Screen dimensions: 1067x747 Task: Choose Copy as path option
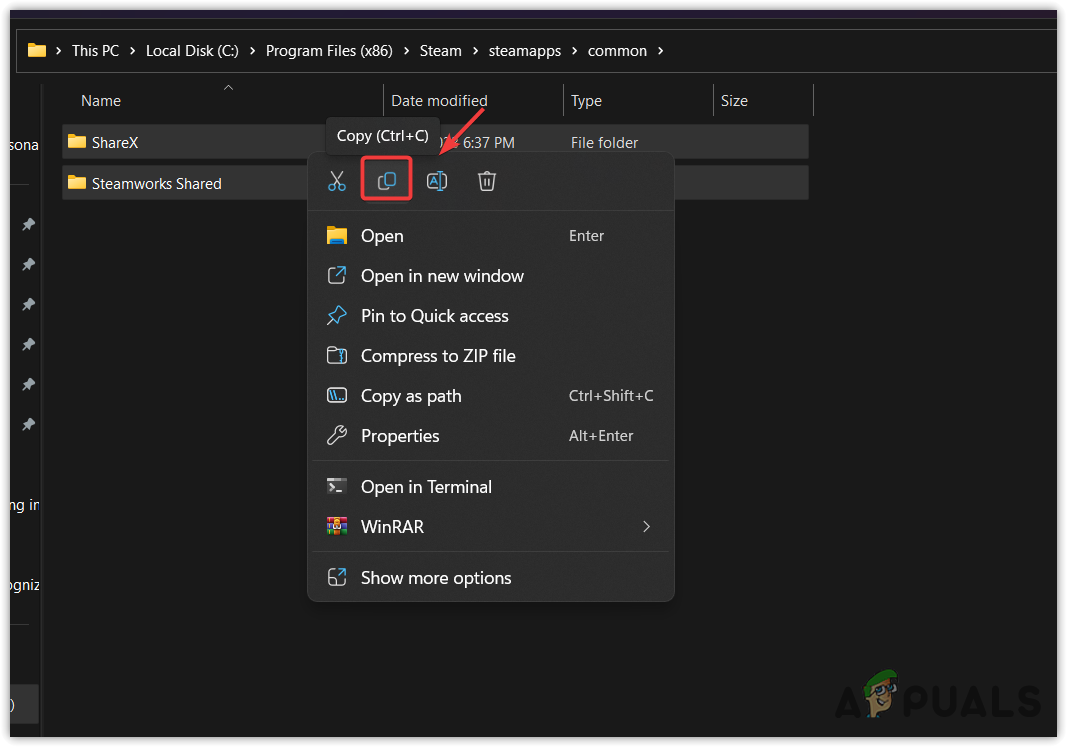[411, 396]
